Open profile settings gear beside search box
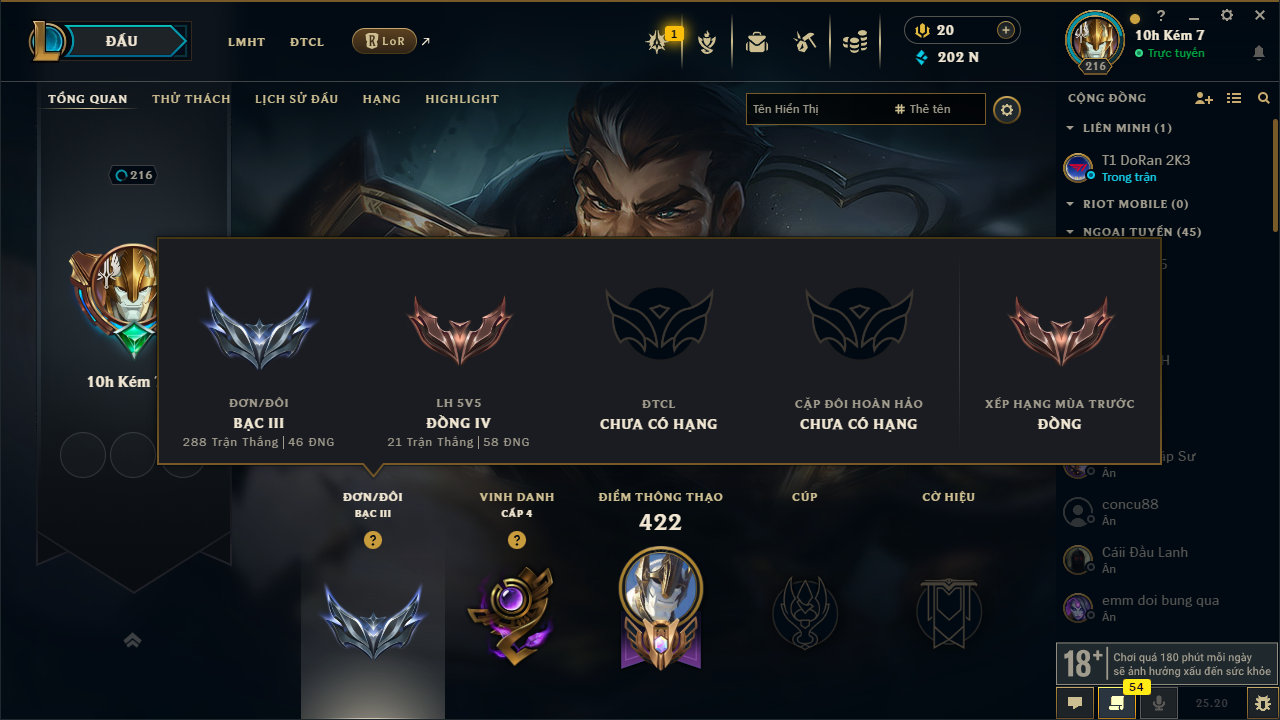 [1007, 109]
